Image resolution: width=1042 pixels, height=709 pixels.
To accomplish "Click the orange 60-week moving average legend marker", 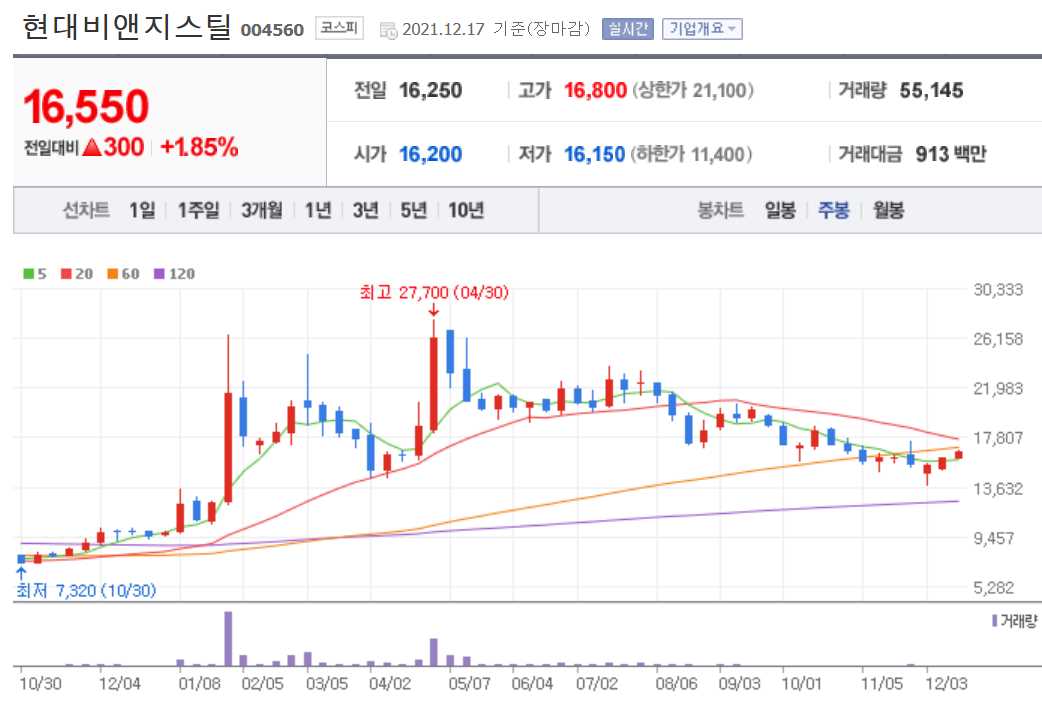I will pos(112,274).
